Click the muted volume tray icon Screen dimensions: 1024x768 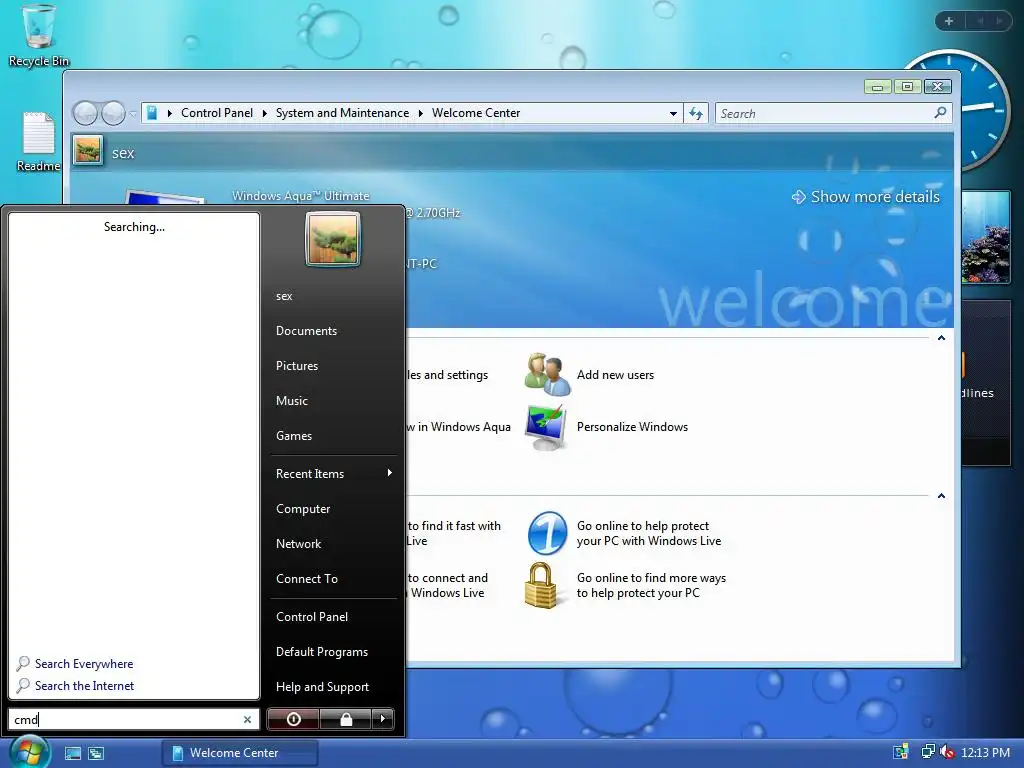coord(947,752)
